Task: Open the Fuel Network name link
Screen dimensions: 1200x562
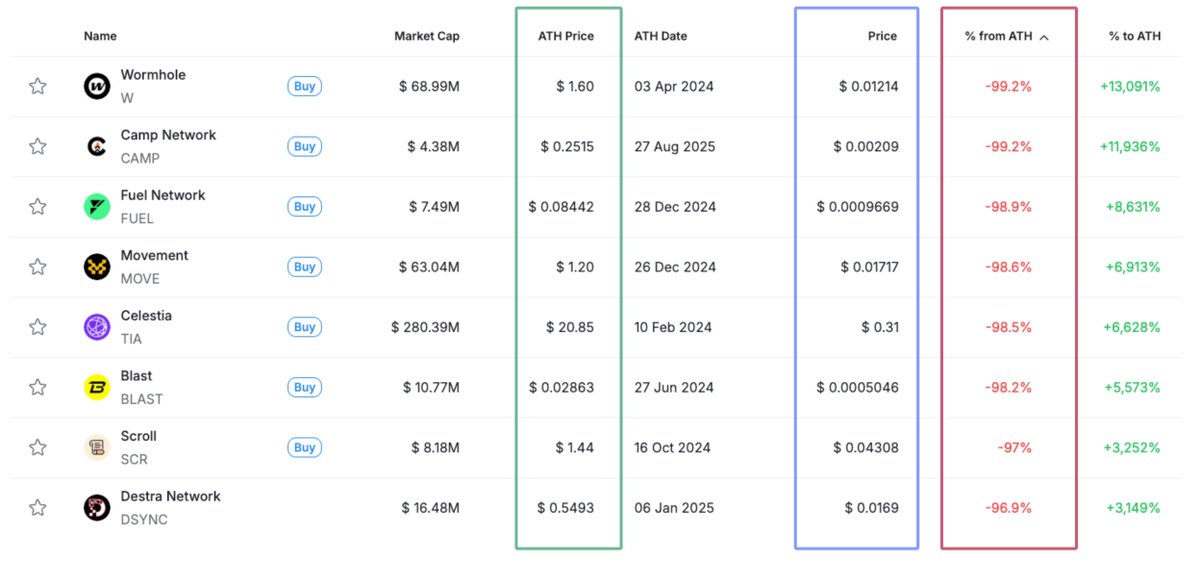Action: point(163,195)
